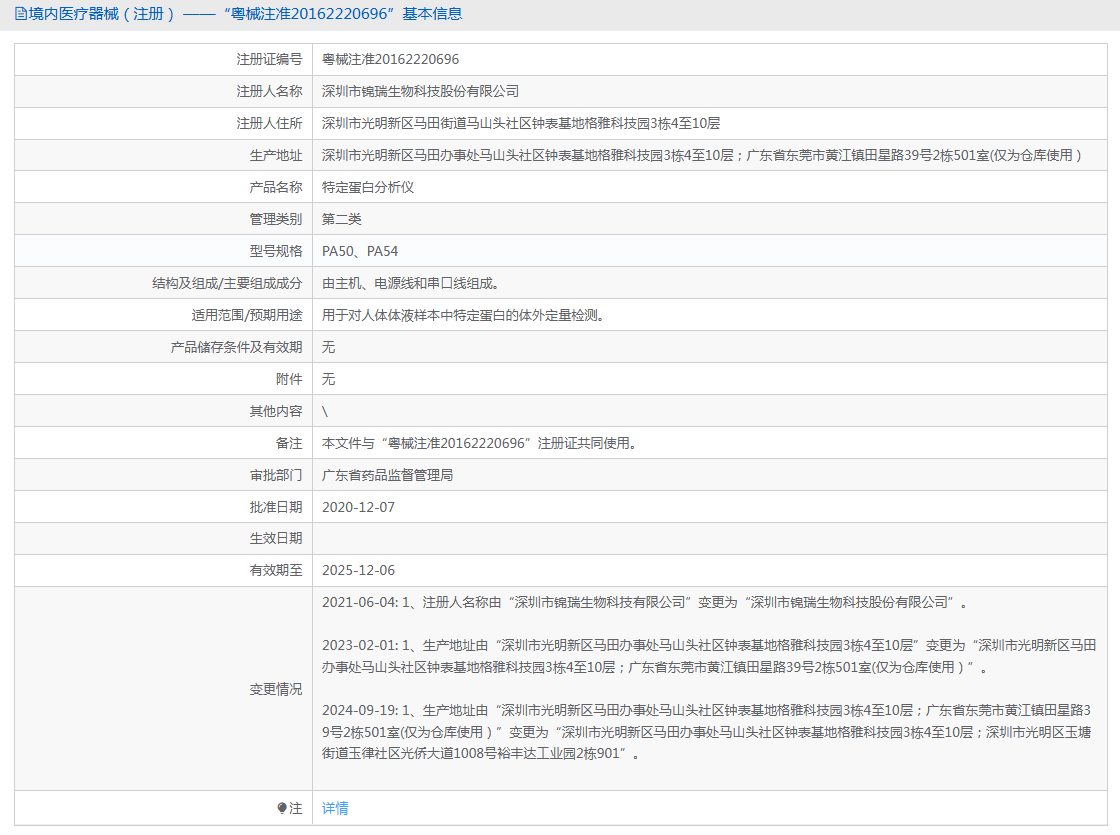Image resolution: width=1120 pixels, height=835 pixels.
Task: Click the 产品名称 label
Action: click(x=276, y=187)
